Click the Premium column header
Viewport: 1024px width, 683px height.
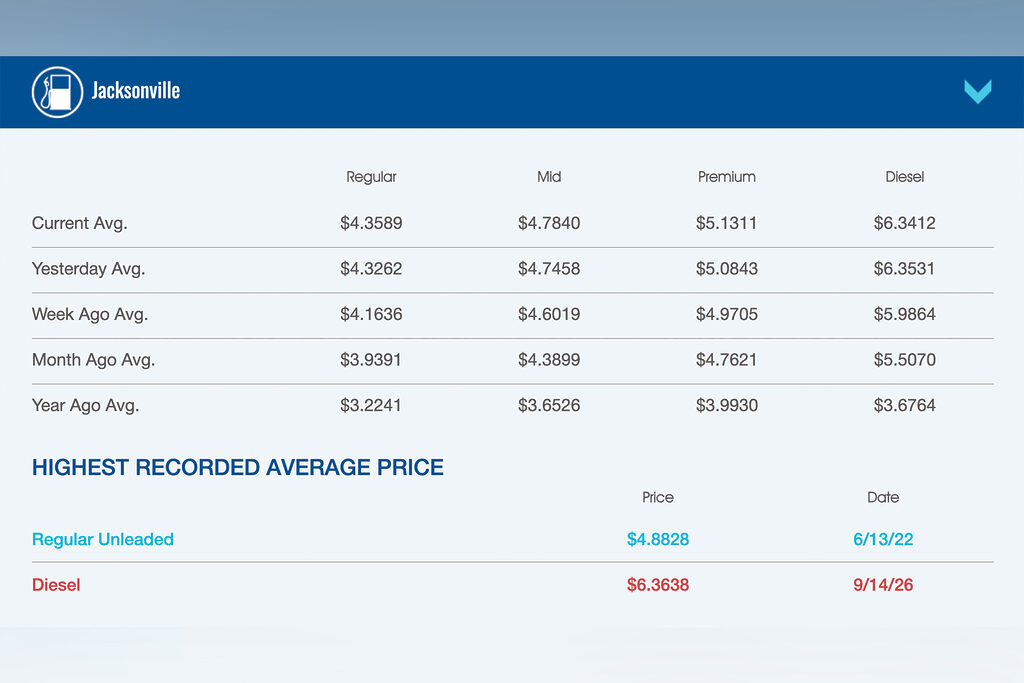point(726,177)
